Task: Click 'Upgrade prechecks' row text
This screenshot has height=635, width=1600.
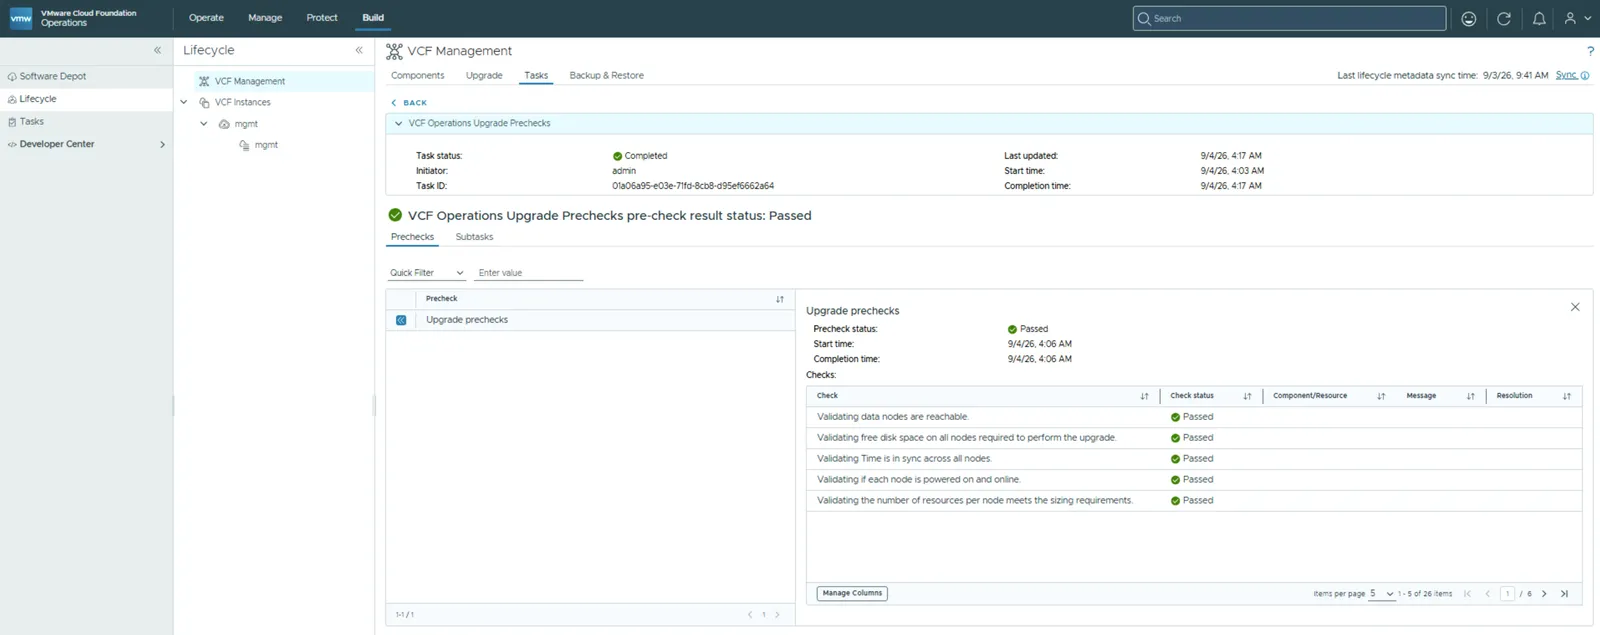Action: [x=467, y=320]
